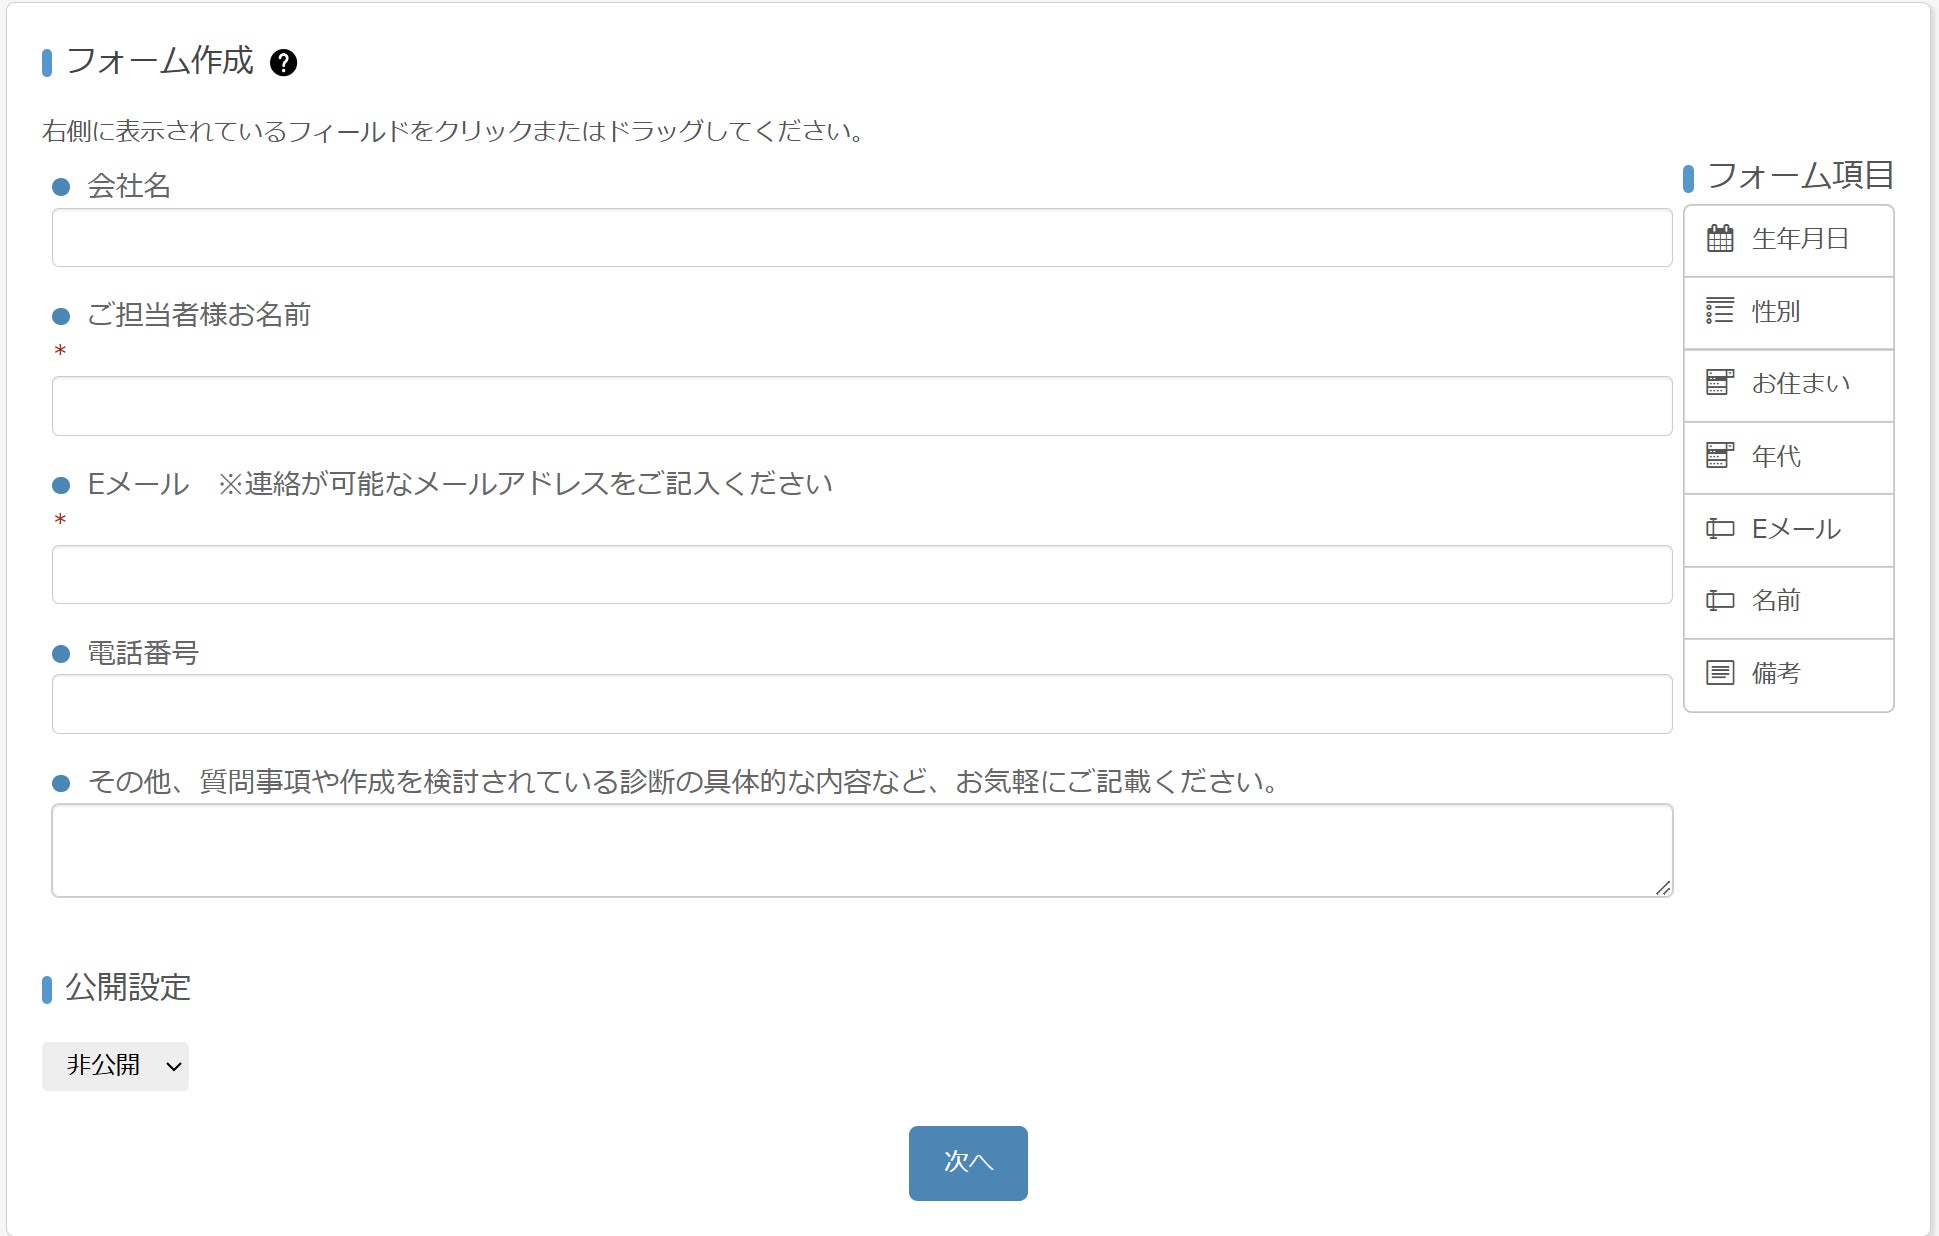The height and width of the screenshot is (1236, 1939).
Task: Click the 名前 text field icon
Action: pos(1720,601)
